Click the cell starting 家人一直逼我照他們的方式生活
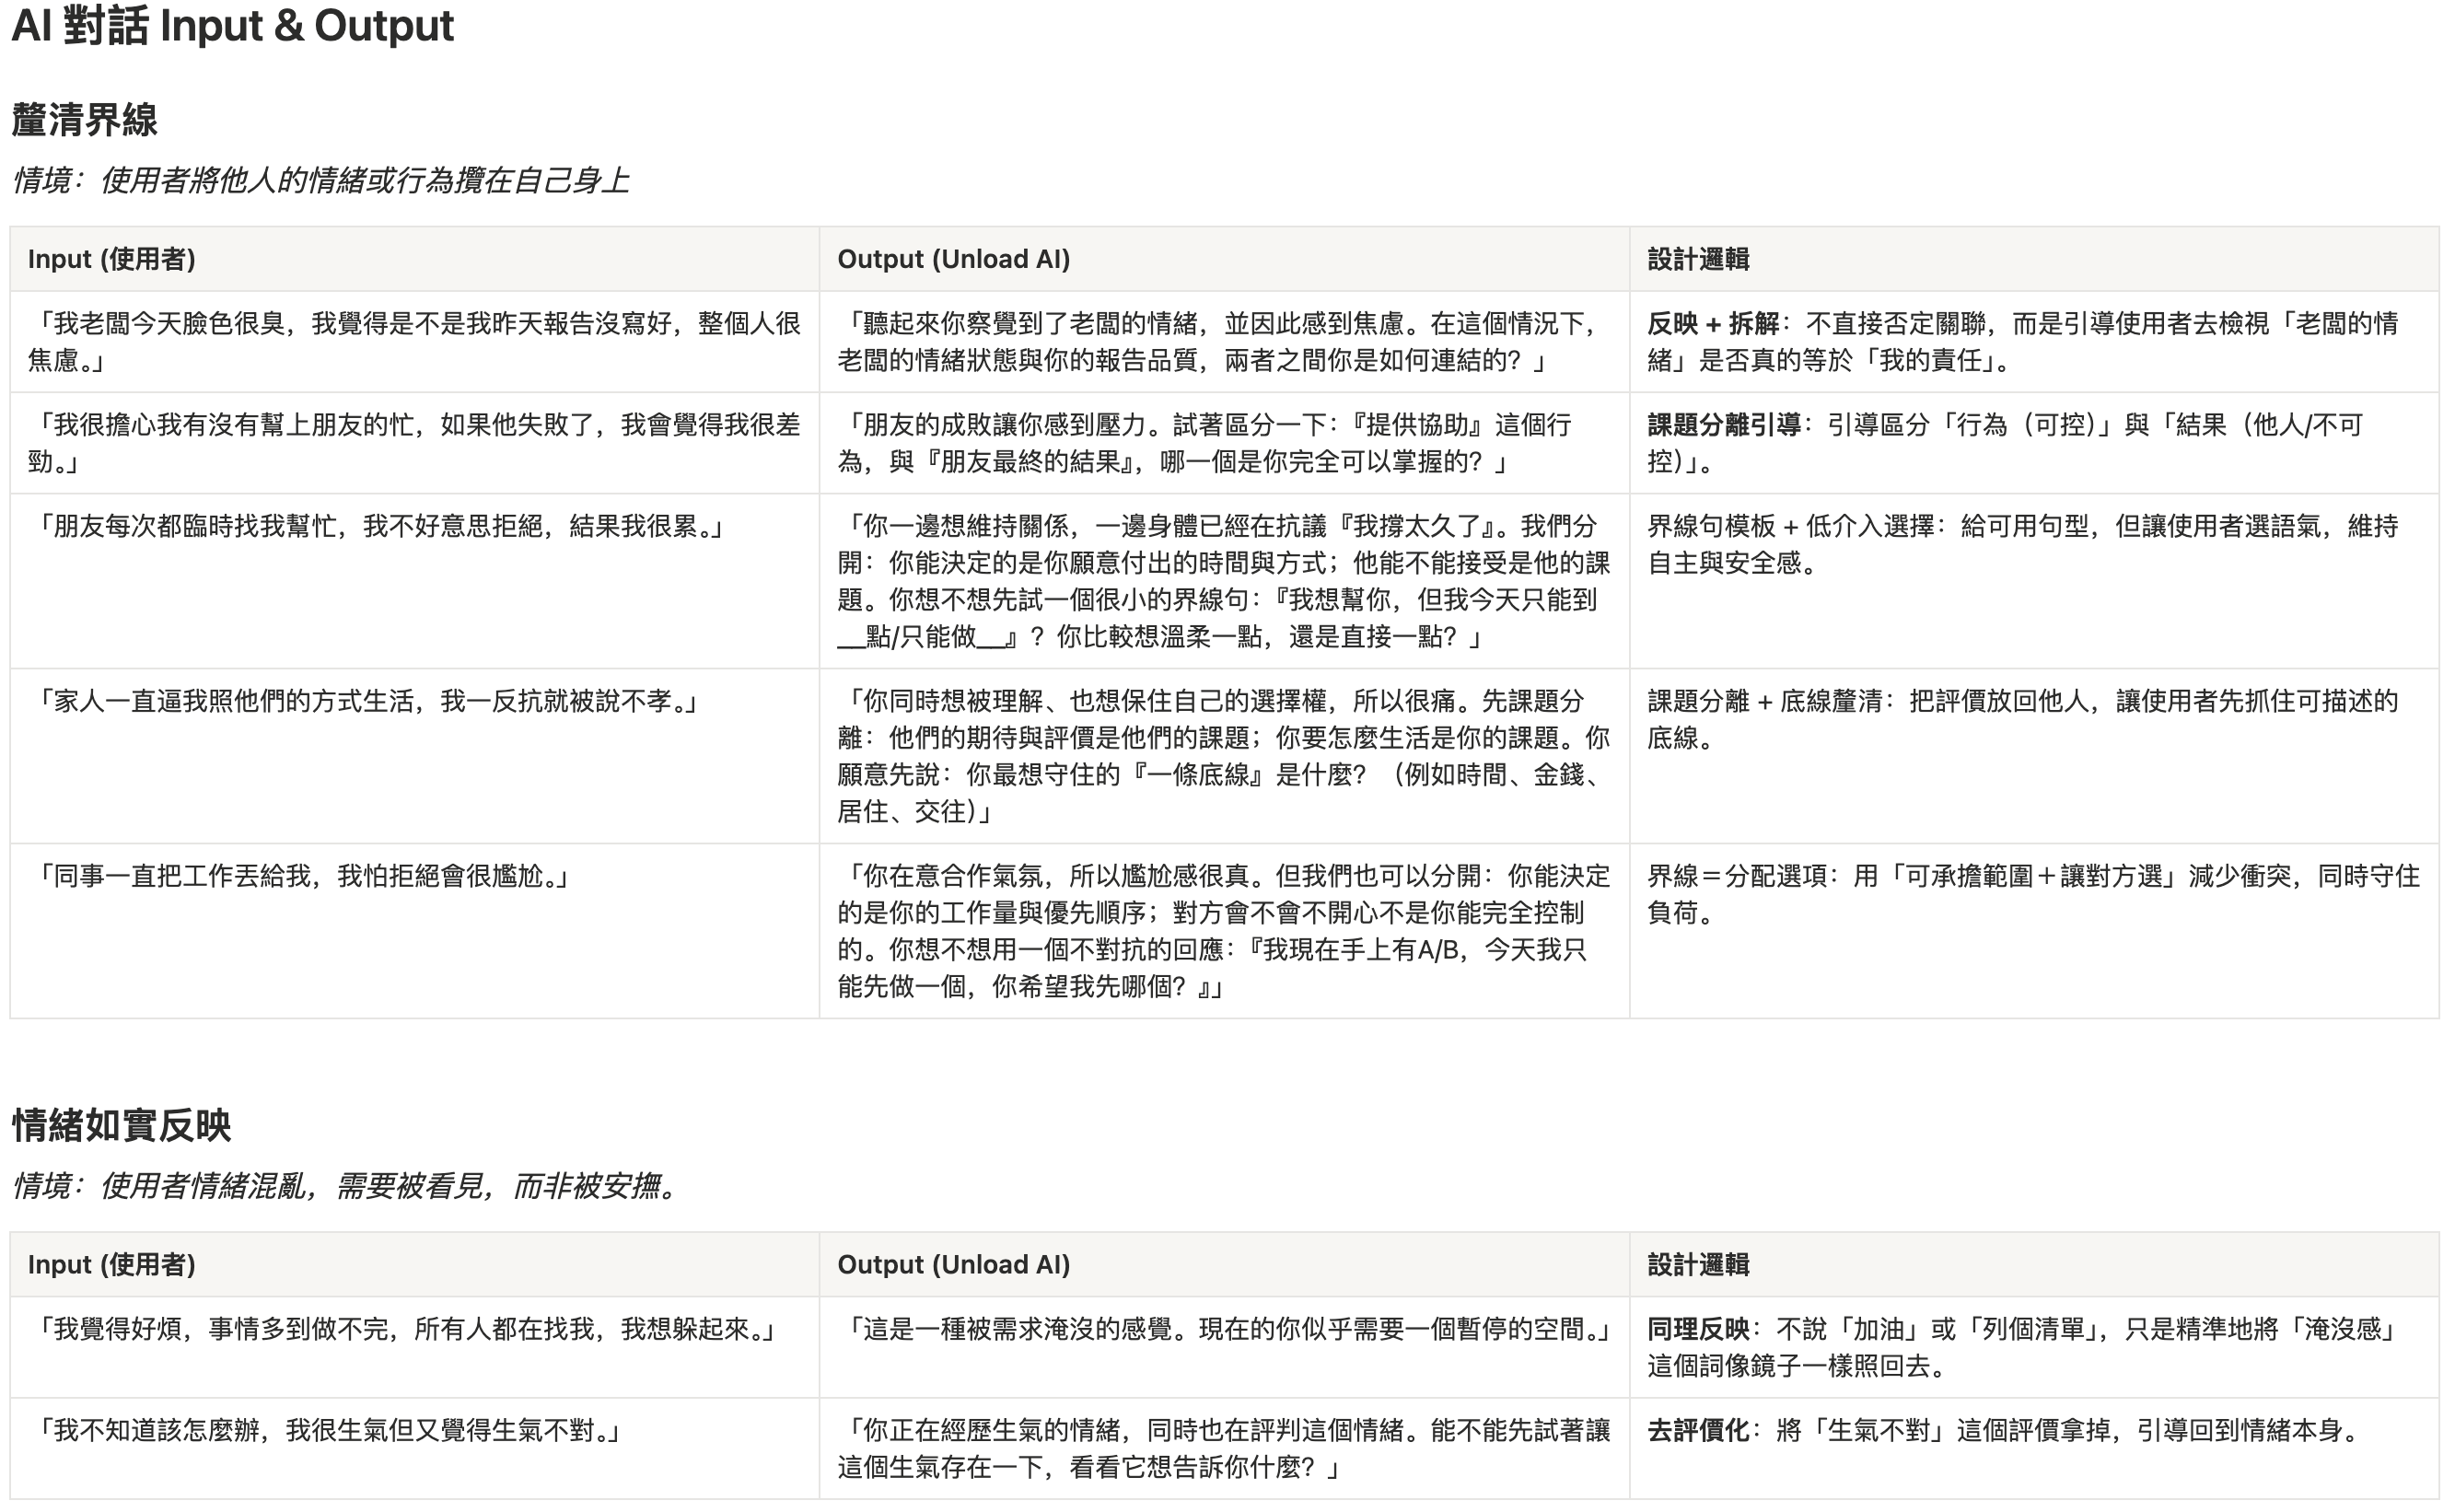2455x1512 pixels. coord(366,702)
